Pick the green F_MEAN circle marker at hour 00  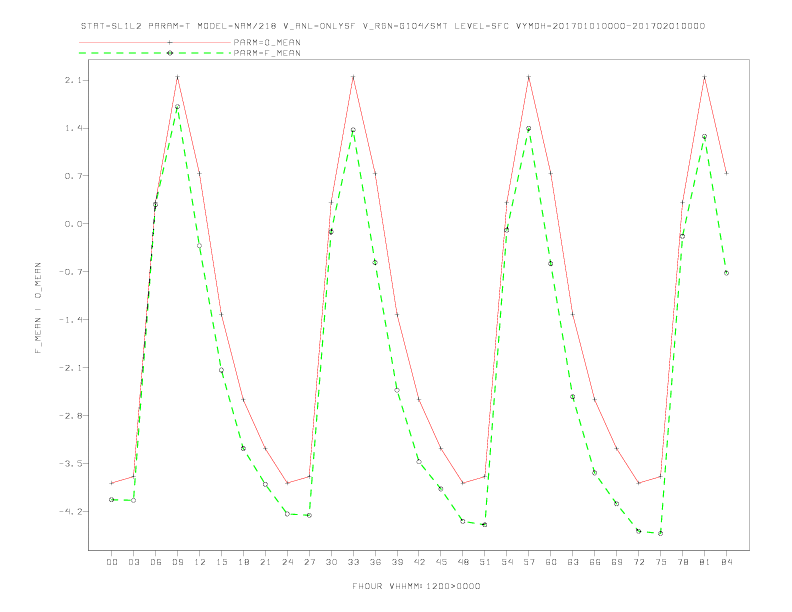coord(111,499)
